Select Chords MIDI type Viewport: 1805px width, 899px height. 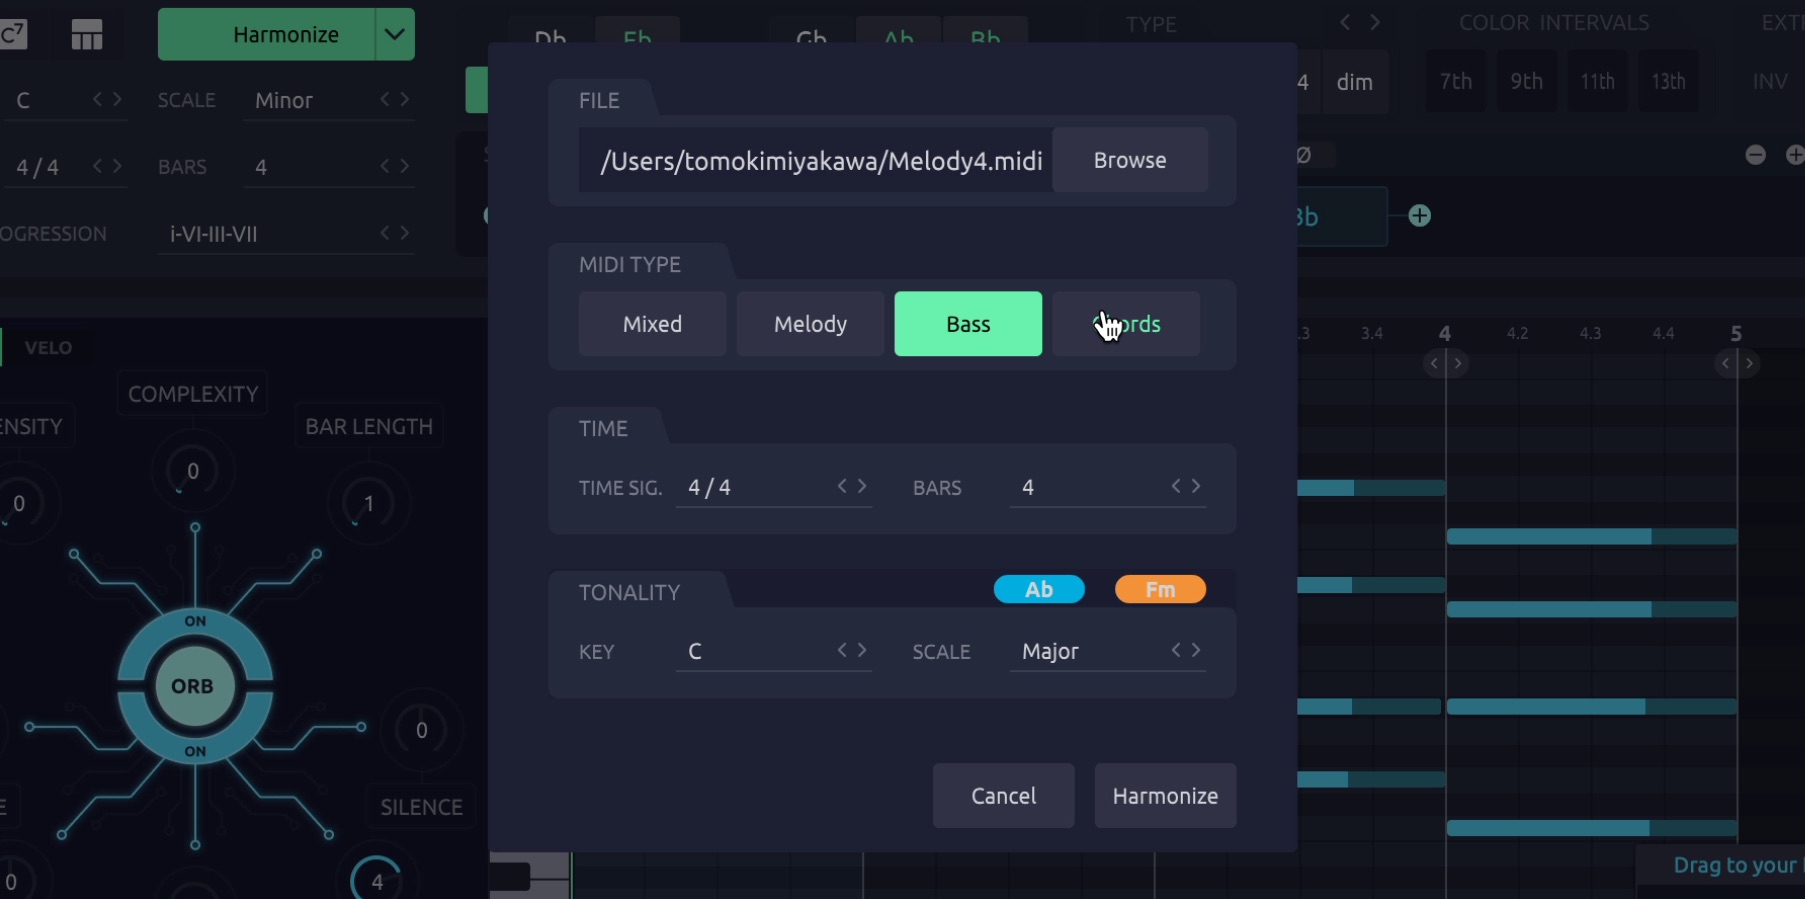click(1126, 324)
